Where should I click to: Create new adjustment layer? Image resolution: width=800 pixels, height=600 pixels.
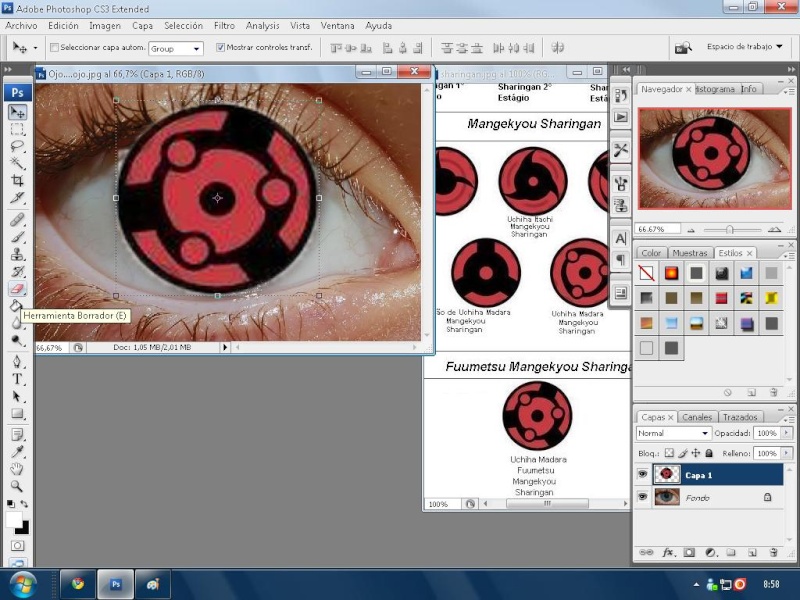point(710,553)
